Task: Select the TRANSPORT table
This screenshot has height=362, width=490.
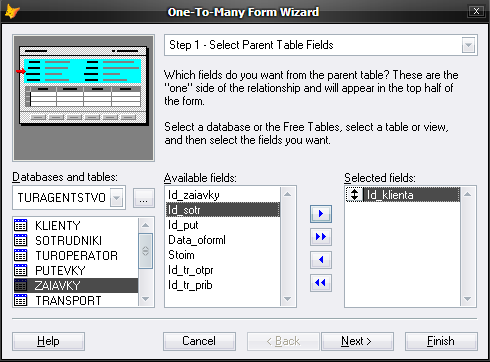Action: coord(76,300)
